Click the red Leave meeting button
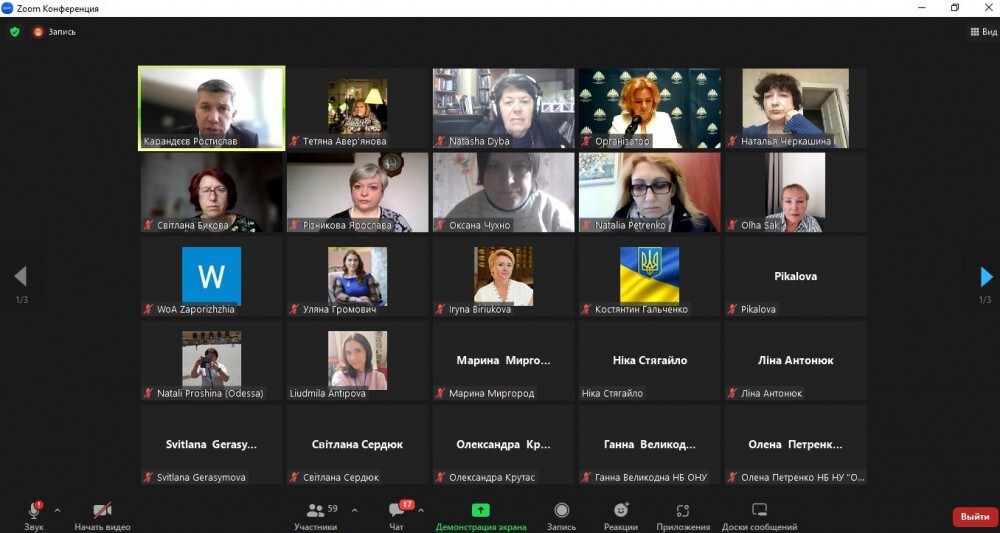Screen dimensions: 1000x533 [972, 517]
